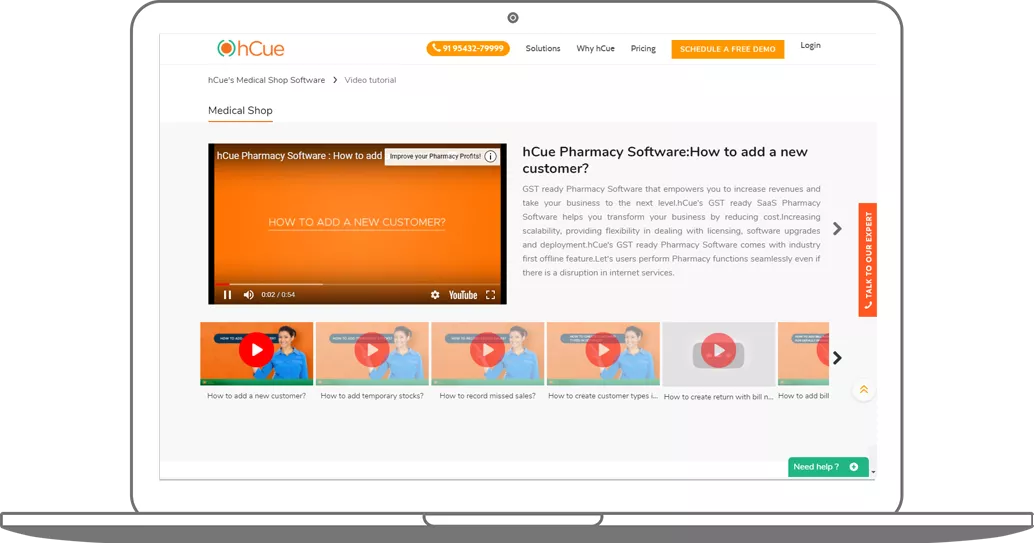Click the 'How to record missed sales?' caption
This screenshot has width=1034, height=543.
click(x=487, y=396)
